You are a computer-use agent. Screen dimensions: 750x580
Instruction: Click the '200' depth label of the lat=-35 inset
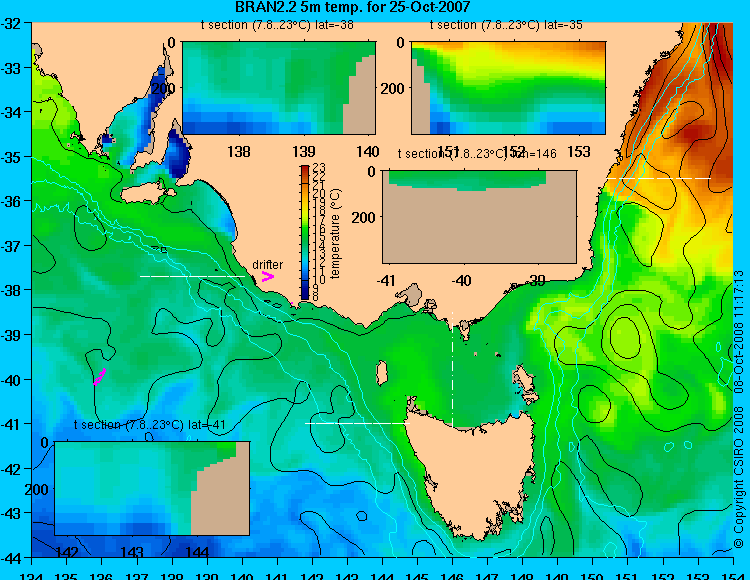click(x=392, y=88)
